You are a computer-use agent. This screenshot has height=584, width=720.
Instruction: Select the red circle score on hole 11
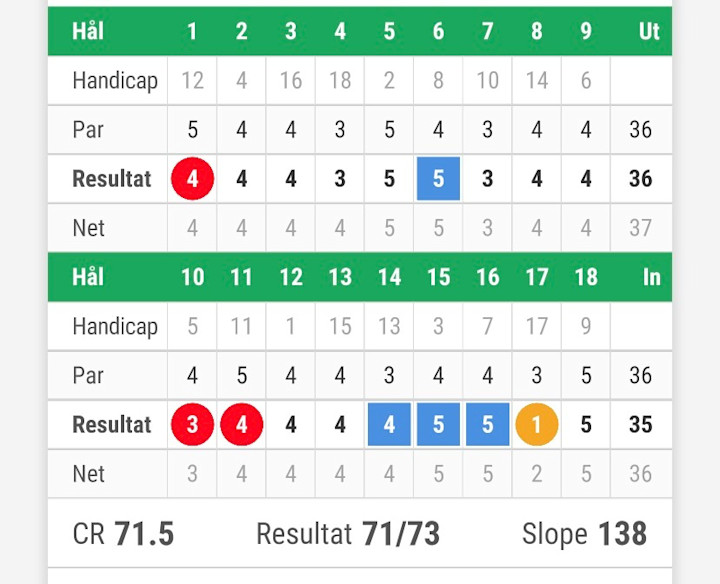pos(242,425)
